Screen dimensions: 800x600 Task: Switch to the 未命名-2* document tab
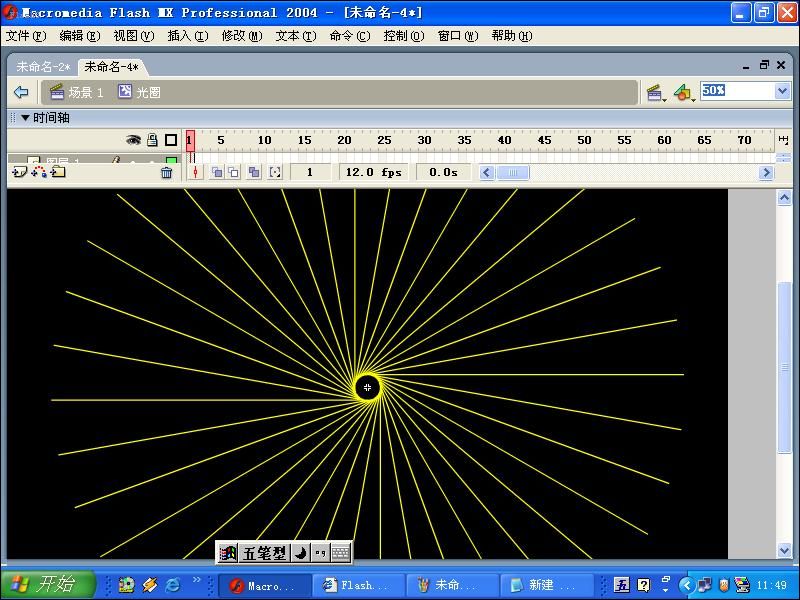click(43, 67)
